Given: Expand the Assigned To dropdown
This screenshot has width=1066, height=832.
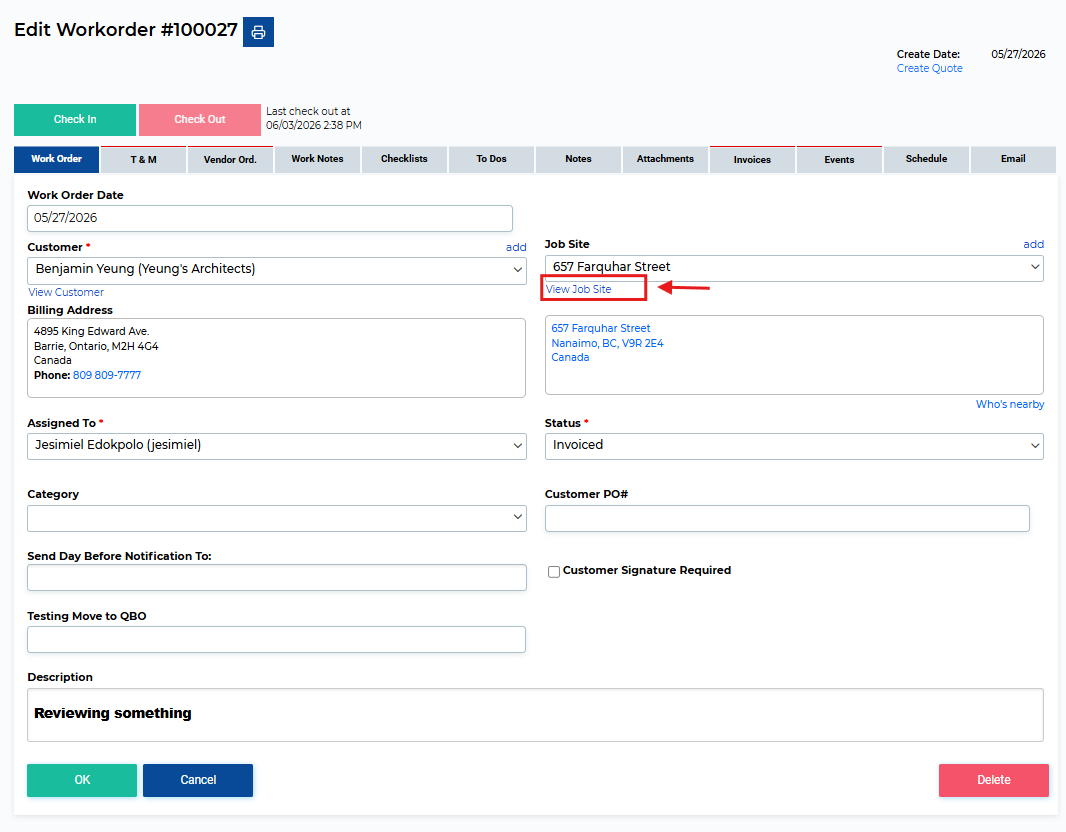Looking at the screenshot, I should (277, 446).
